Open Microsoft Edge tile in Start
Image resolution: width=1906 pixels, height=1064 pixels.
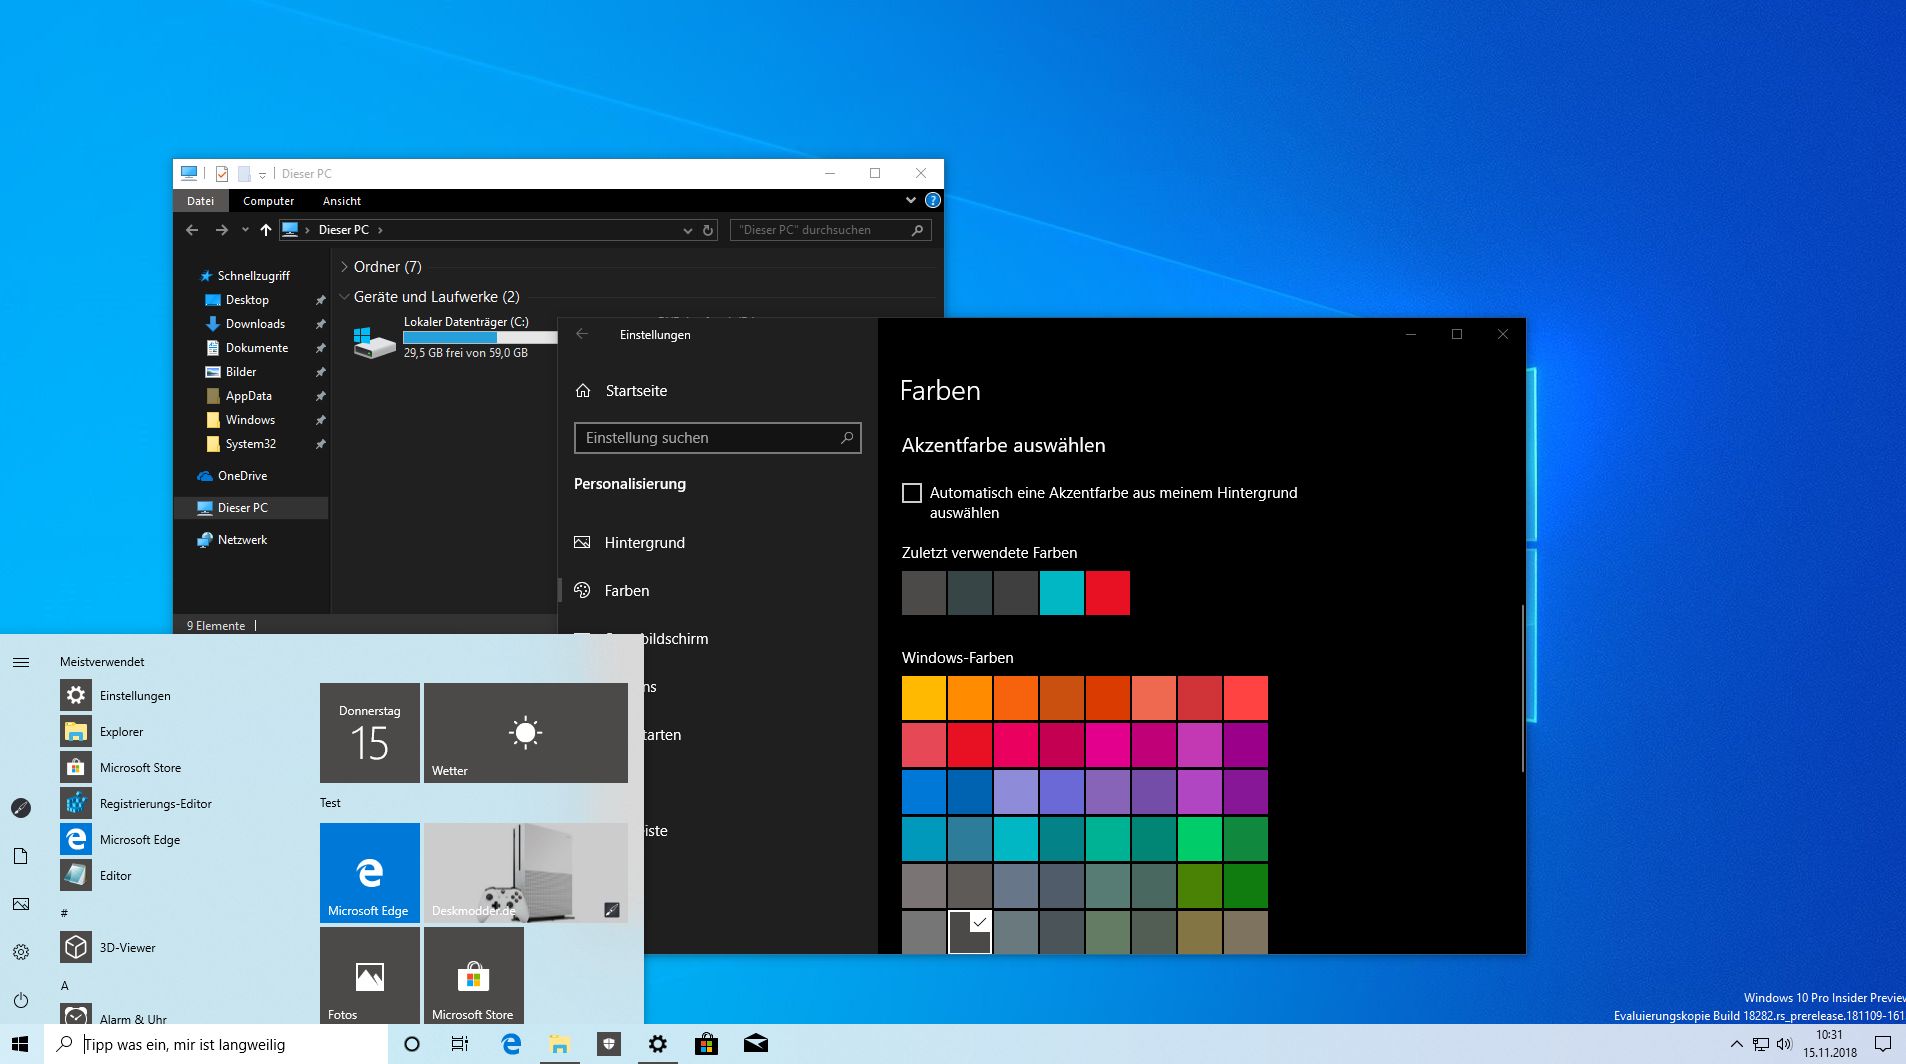click(370, 873)
